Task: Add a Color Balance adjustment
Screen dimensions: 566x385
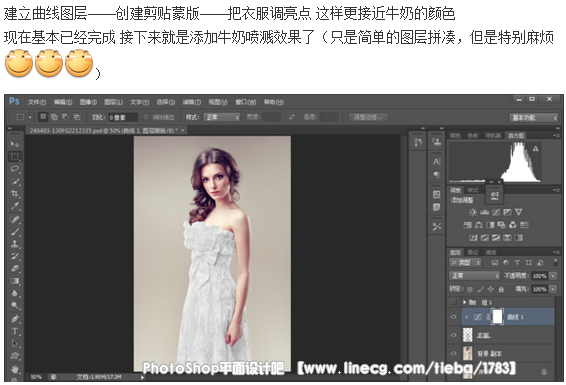Action: tap(479, 225)
